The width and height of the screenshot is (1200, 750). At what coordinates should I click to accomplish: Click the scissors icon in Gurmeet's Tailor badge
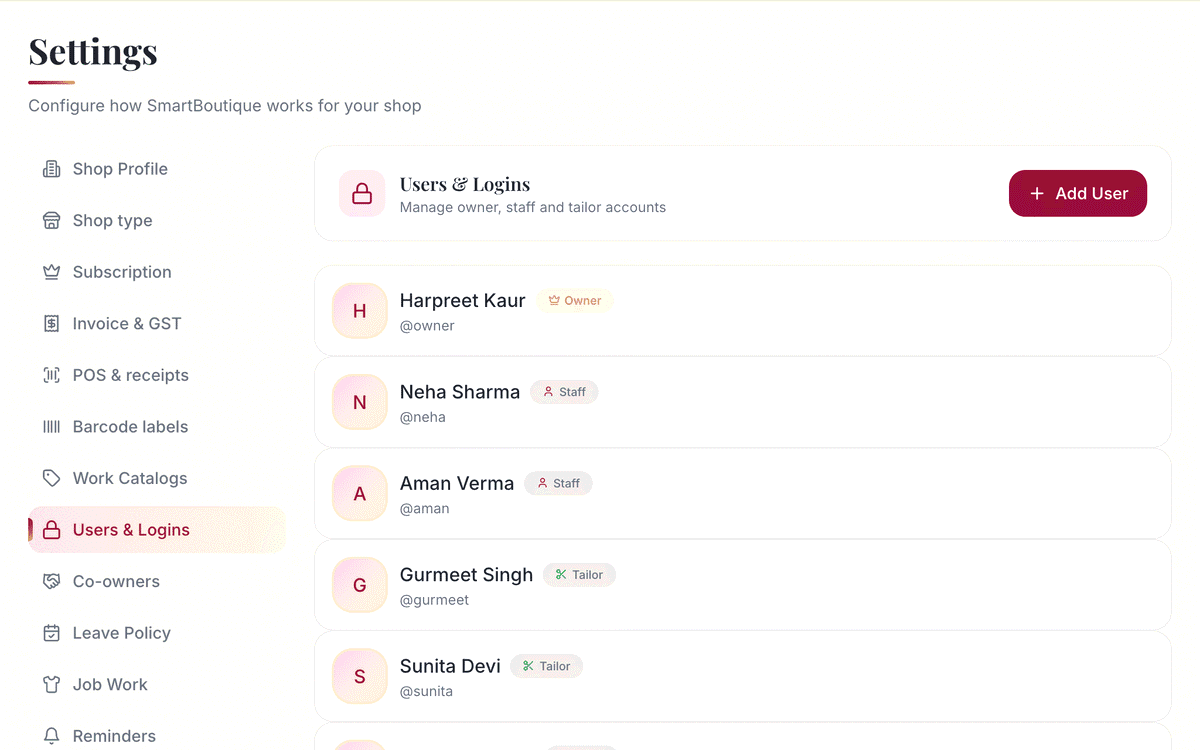(561, 575)
